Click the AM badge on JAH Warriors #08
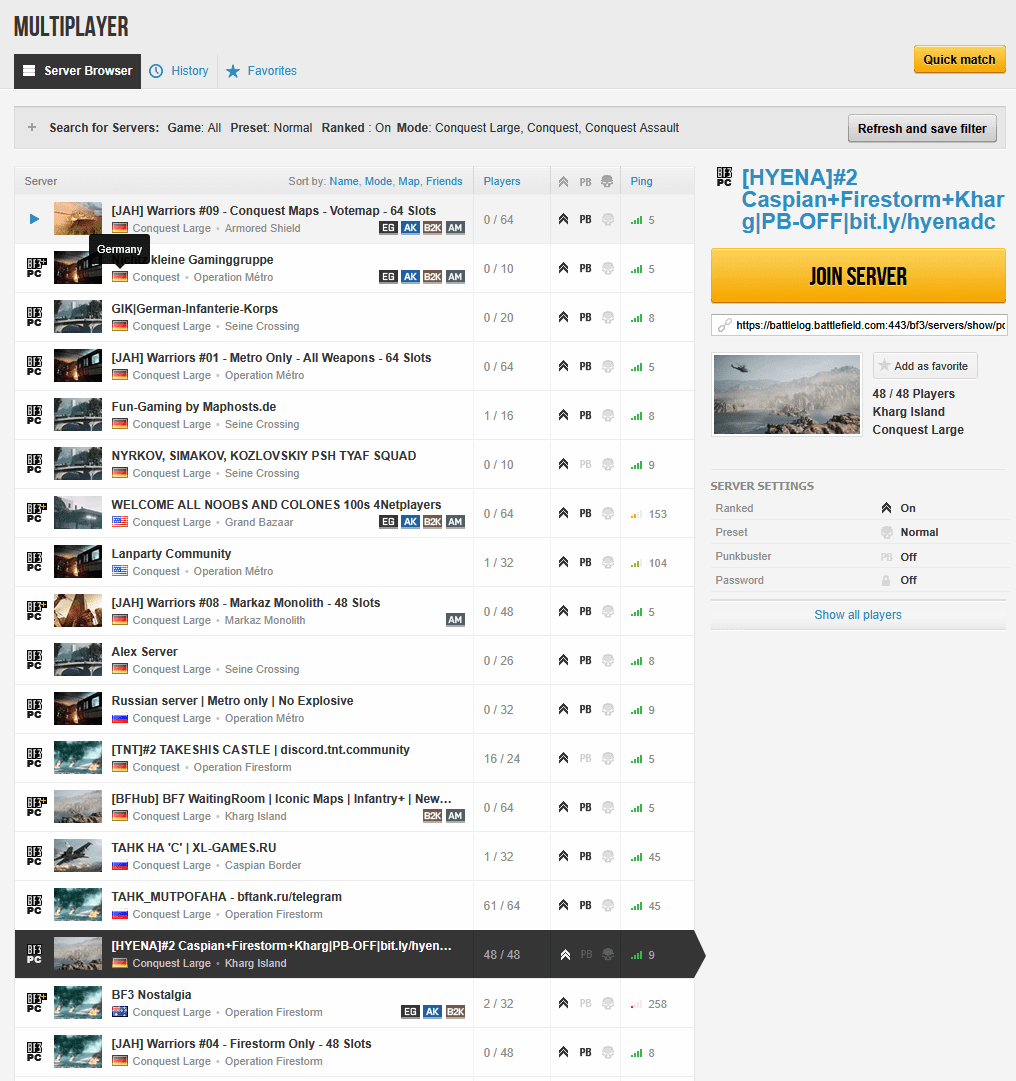 pyautogui.click(x=455, y=620)
